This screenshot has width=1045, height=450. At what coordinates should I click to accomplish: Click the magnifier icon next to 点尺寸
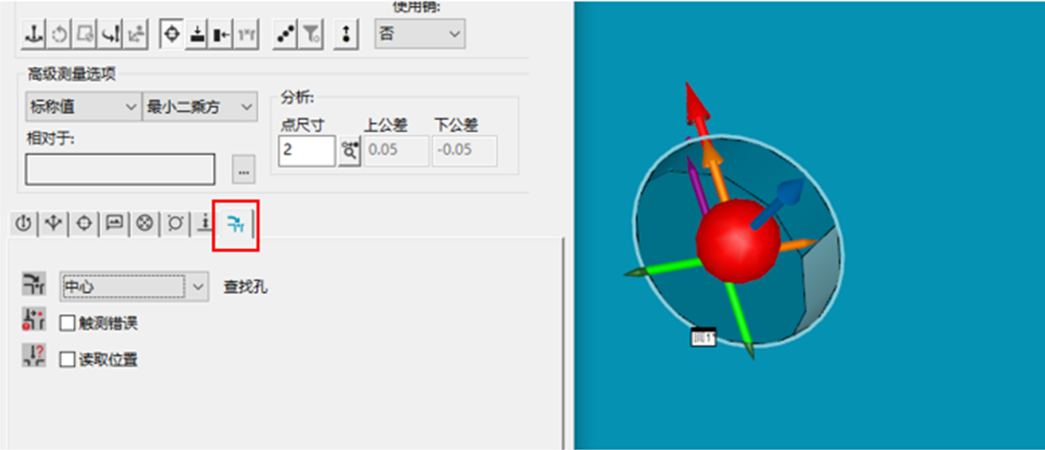[x=349, y=151]
